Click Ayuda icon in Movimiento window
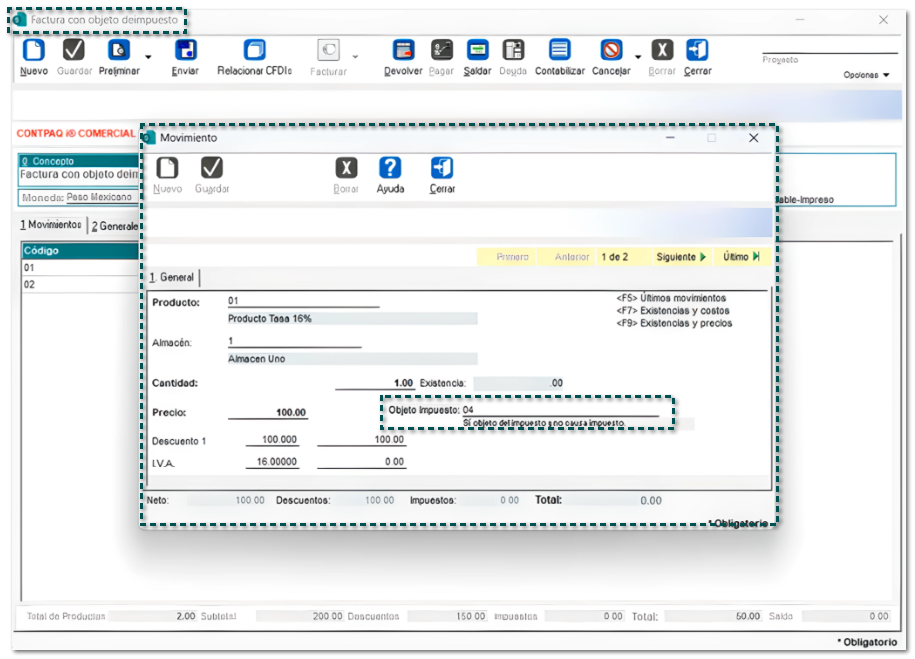The width and height of the screenshot is (915, 659). 390,169
